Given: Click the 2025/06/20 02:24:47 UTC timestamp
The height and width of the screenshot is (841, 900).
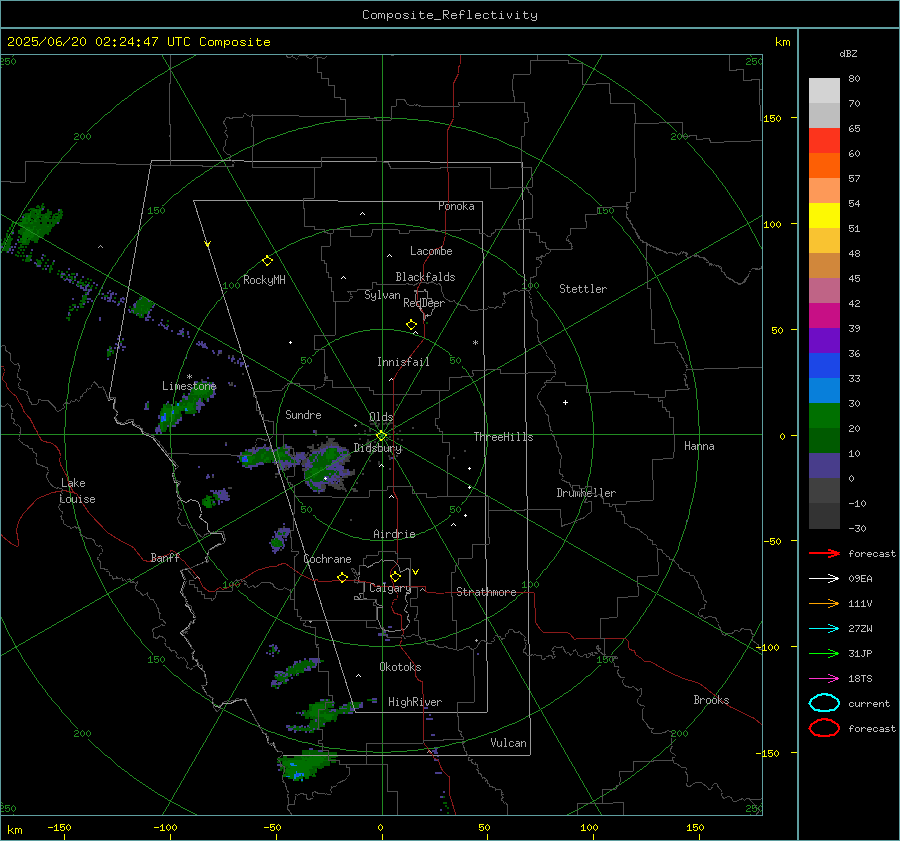Looking at the screenshot, I should (87, 42).
